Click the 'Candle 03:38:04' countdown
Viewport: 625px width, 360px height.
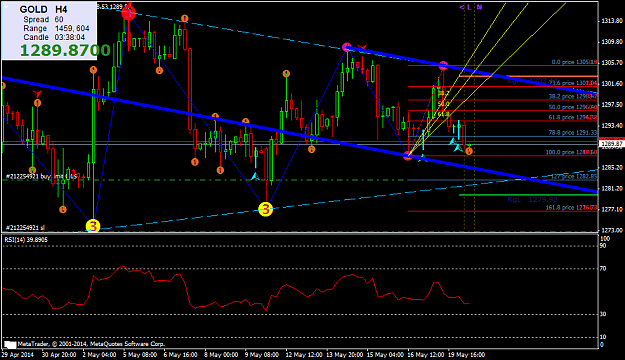(x=54, y=37)
